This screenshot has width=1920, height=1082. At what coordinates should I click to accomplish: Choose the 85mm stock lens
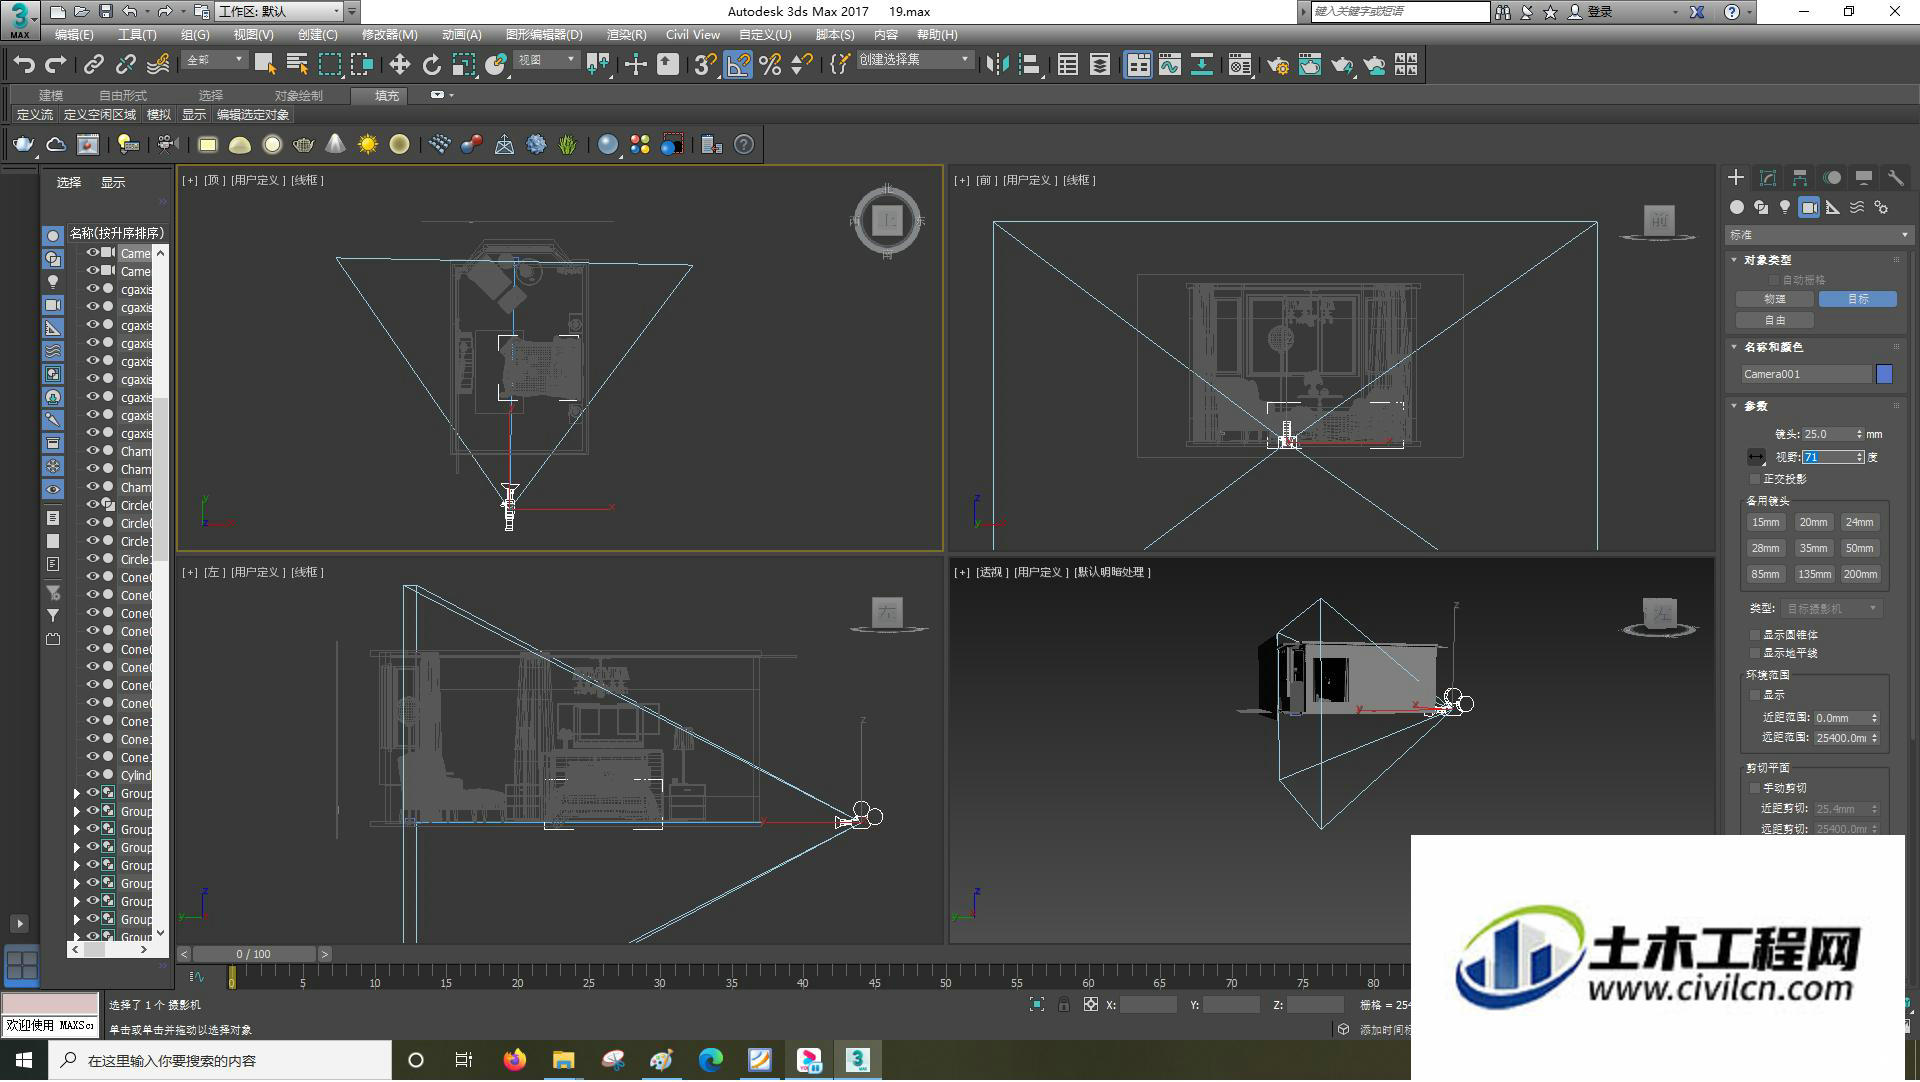tap(1765, 574)
